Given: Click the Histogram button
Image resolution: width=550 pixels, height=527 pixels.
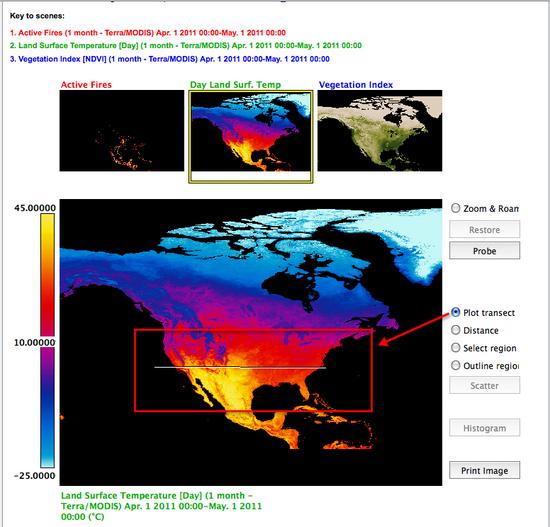Looking at the screenshot, I should [x=484, y=428].
